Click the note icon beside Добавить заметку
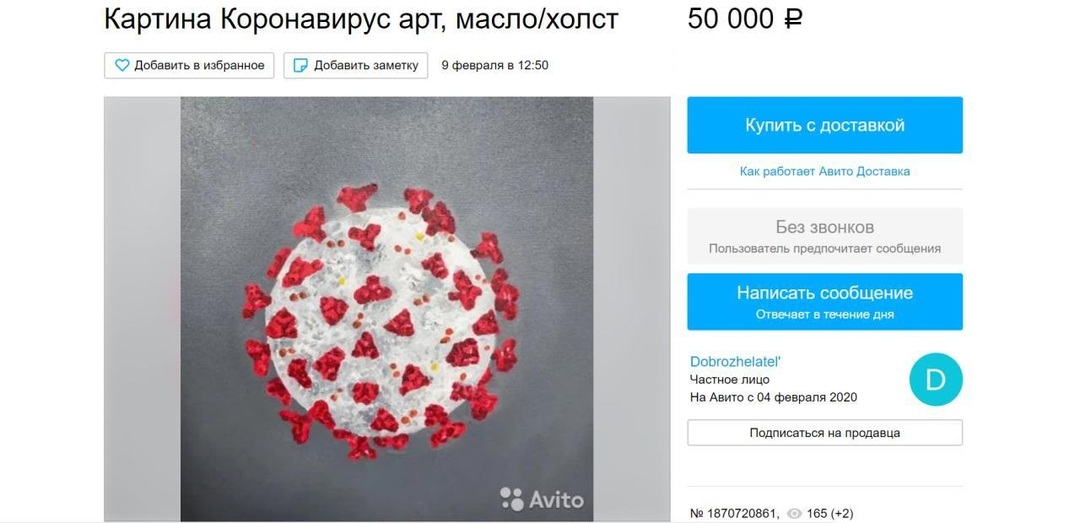Viewport: 1080px width, 523px height. [300, 65]
